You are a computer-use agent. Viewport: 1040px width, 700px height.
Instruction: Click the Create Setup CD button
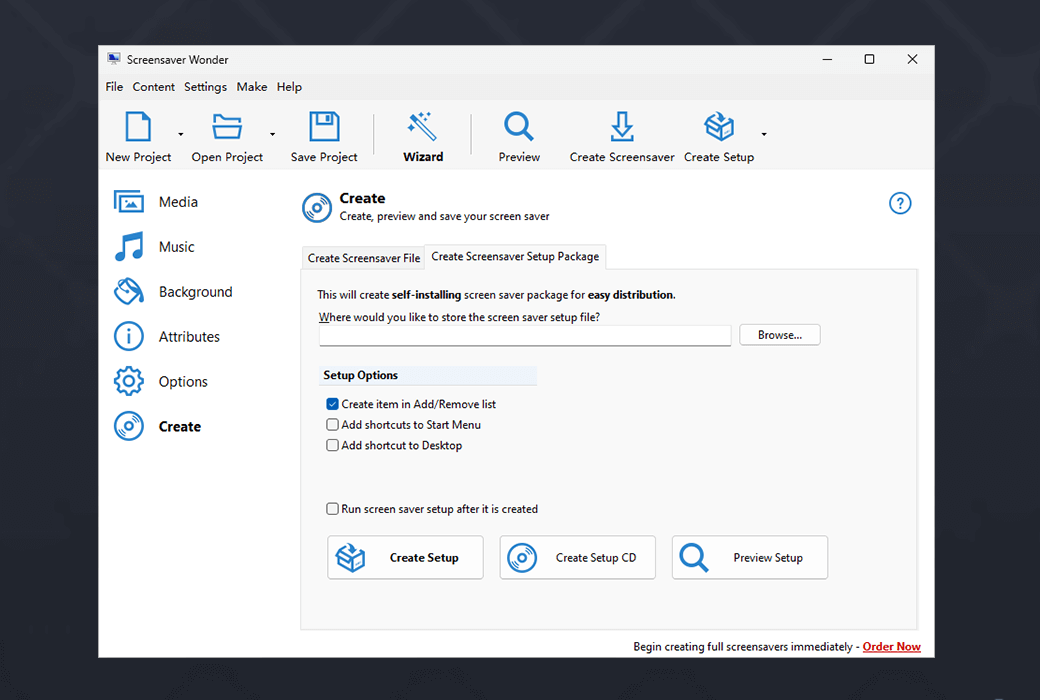point(578,557)
